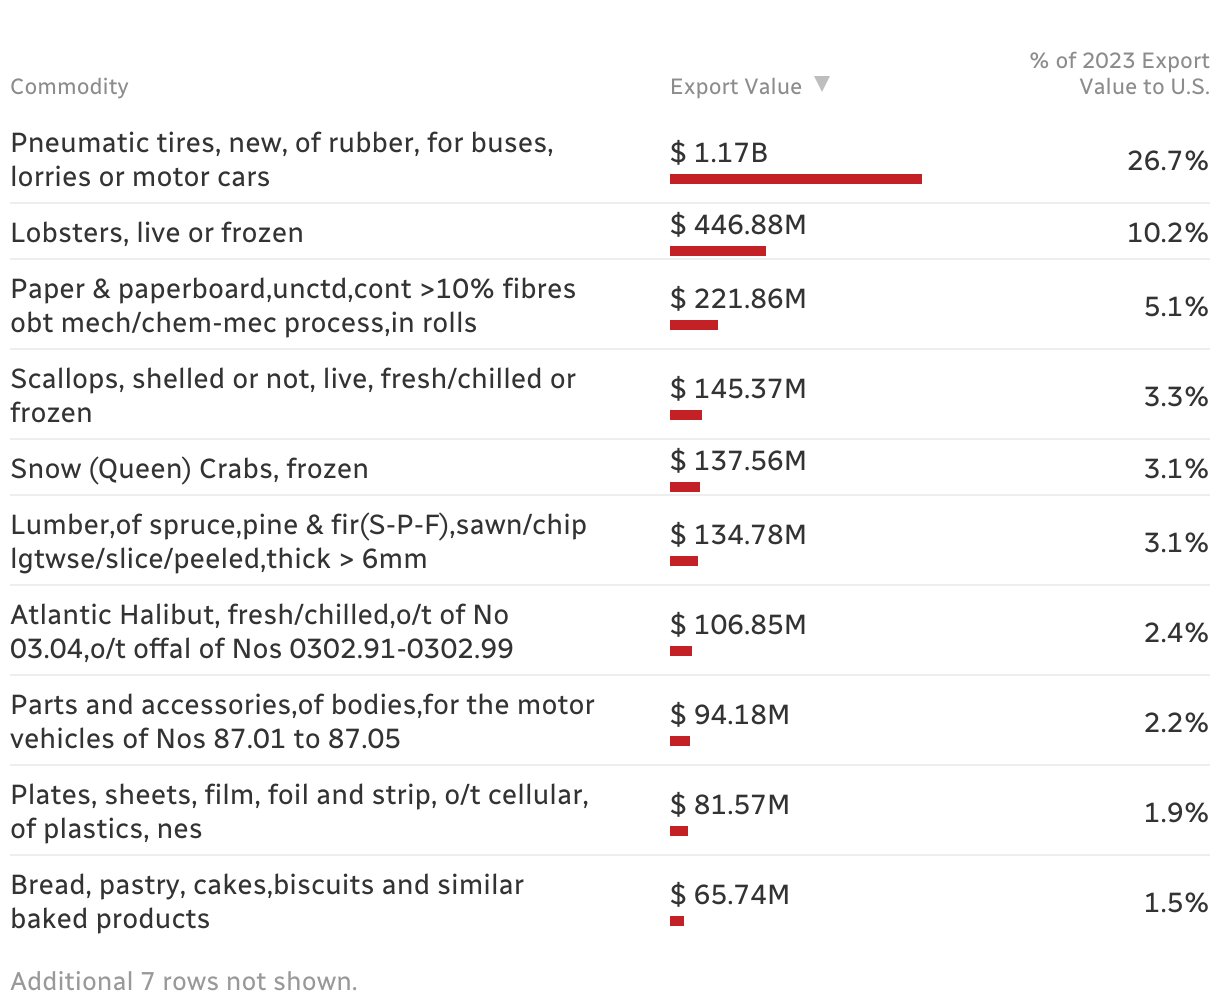
Task: Click the $ 137.56M Snow Crabs value
Action: click(x=737, y=461)
